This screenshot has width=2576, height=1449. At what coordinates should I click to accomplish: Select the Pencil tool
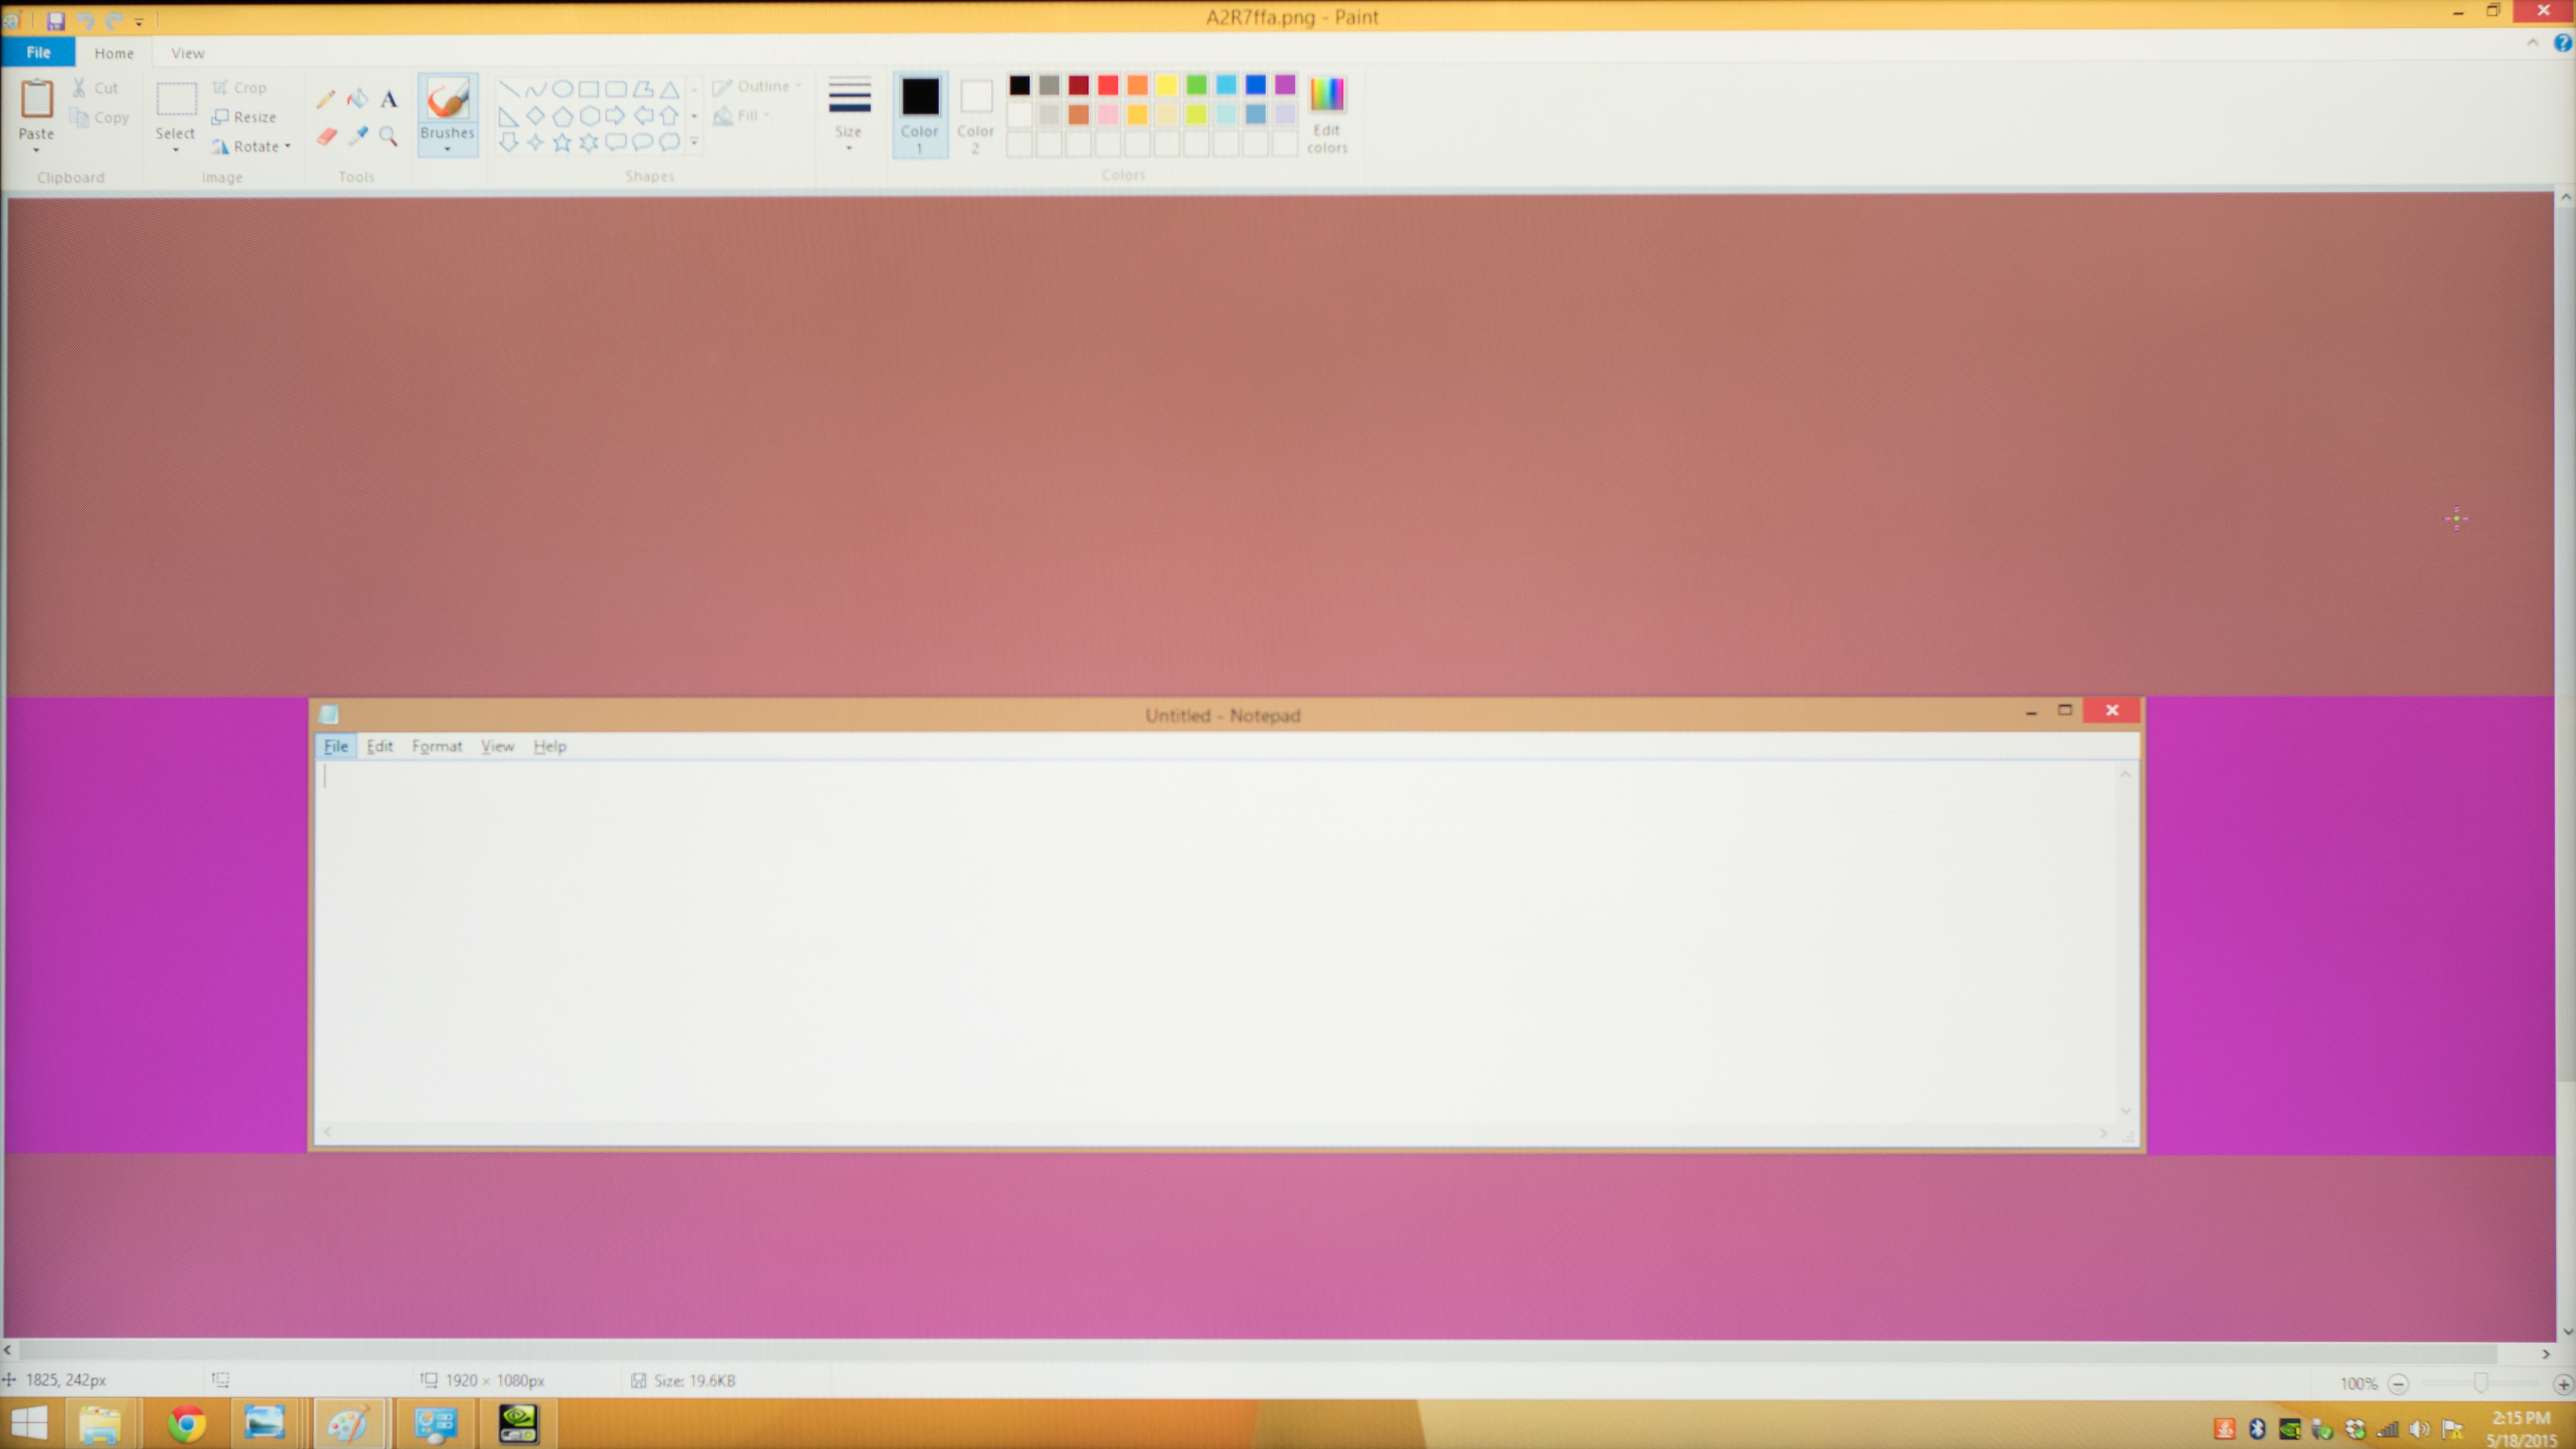pyautogui.click(x=325, y=99)
